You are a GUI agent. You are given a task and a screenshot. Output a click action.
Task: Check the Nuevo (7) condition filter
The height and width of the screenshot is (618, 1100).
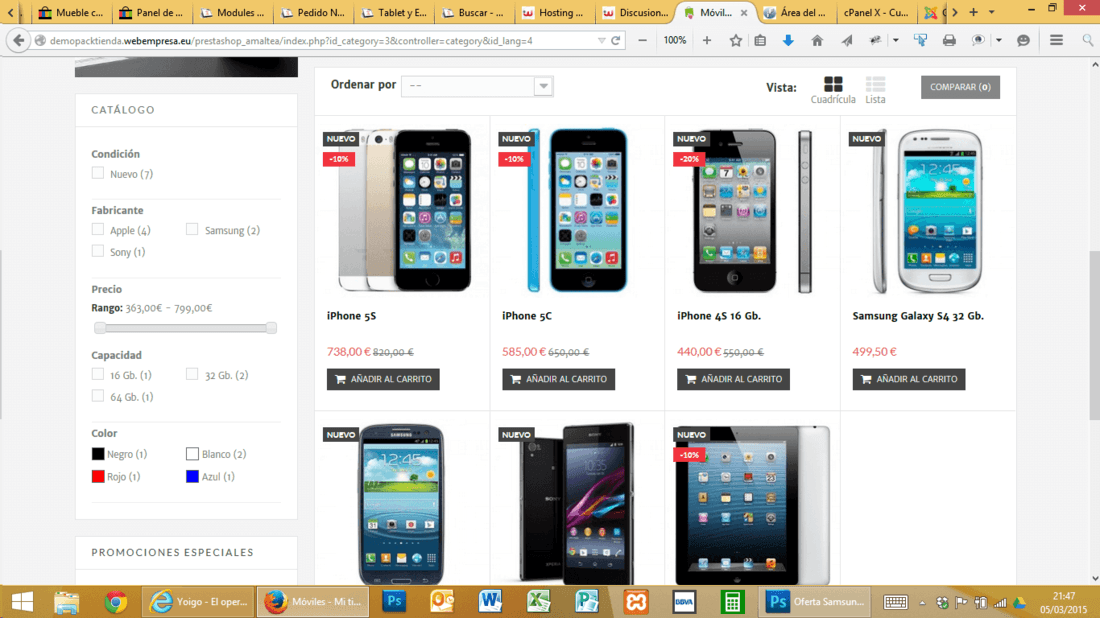click(98, 173)
